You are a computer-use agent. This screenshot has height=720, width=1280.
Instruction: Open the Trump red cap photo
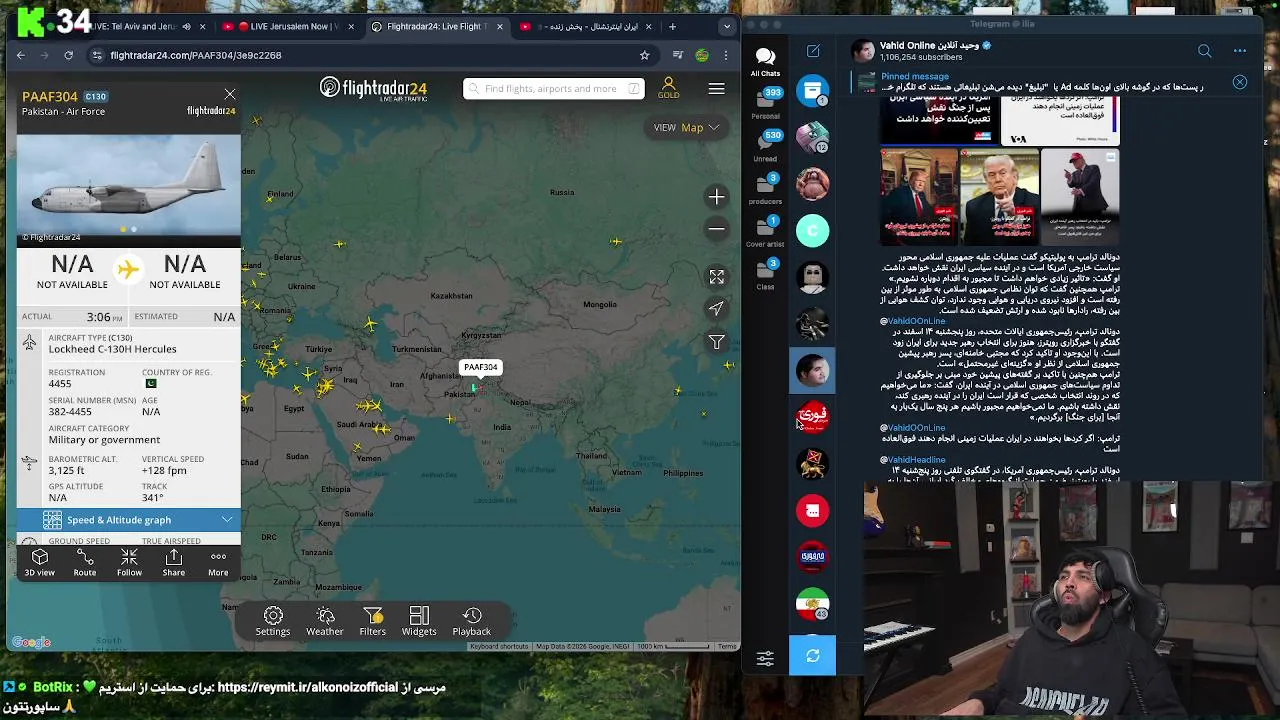coord(1080,197)
